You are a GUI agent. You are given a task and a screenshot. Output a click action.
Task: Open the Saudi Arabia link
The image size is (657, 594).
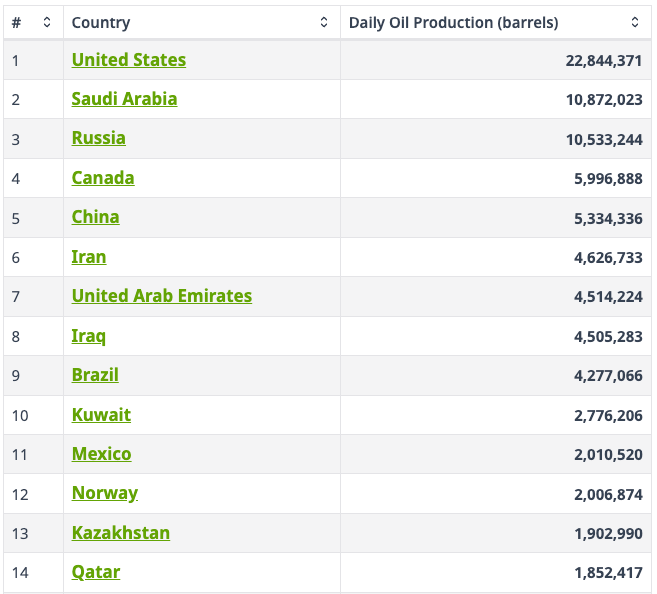[124, 99]
